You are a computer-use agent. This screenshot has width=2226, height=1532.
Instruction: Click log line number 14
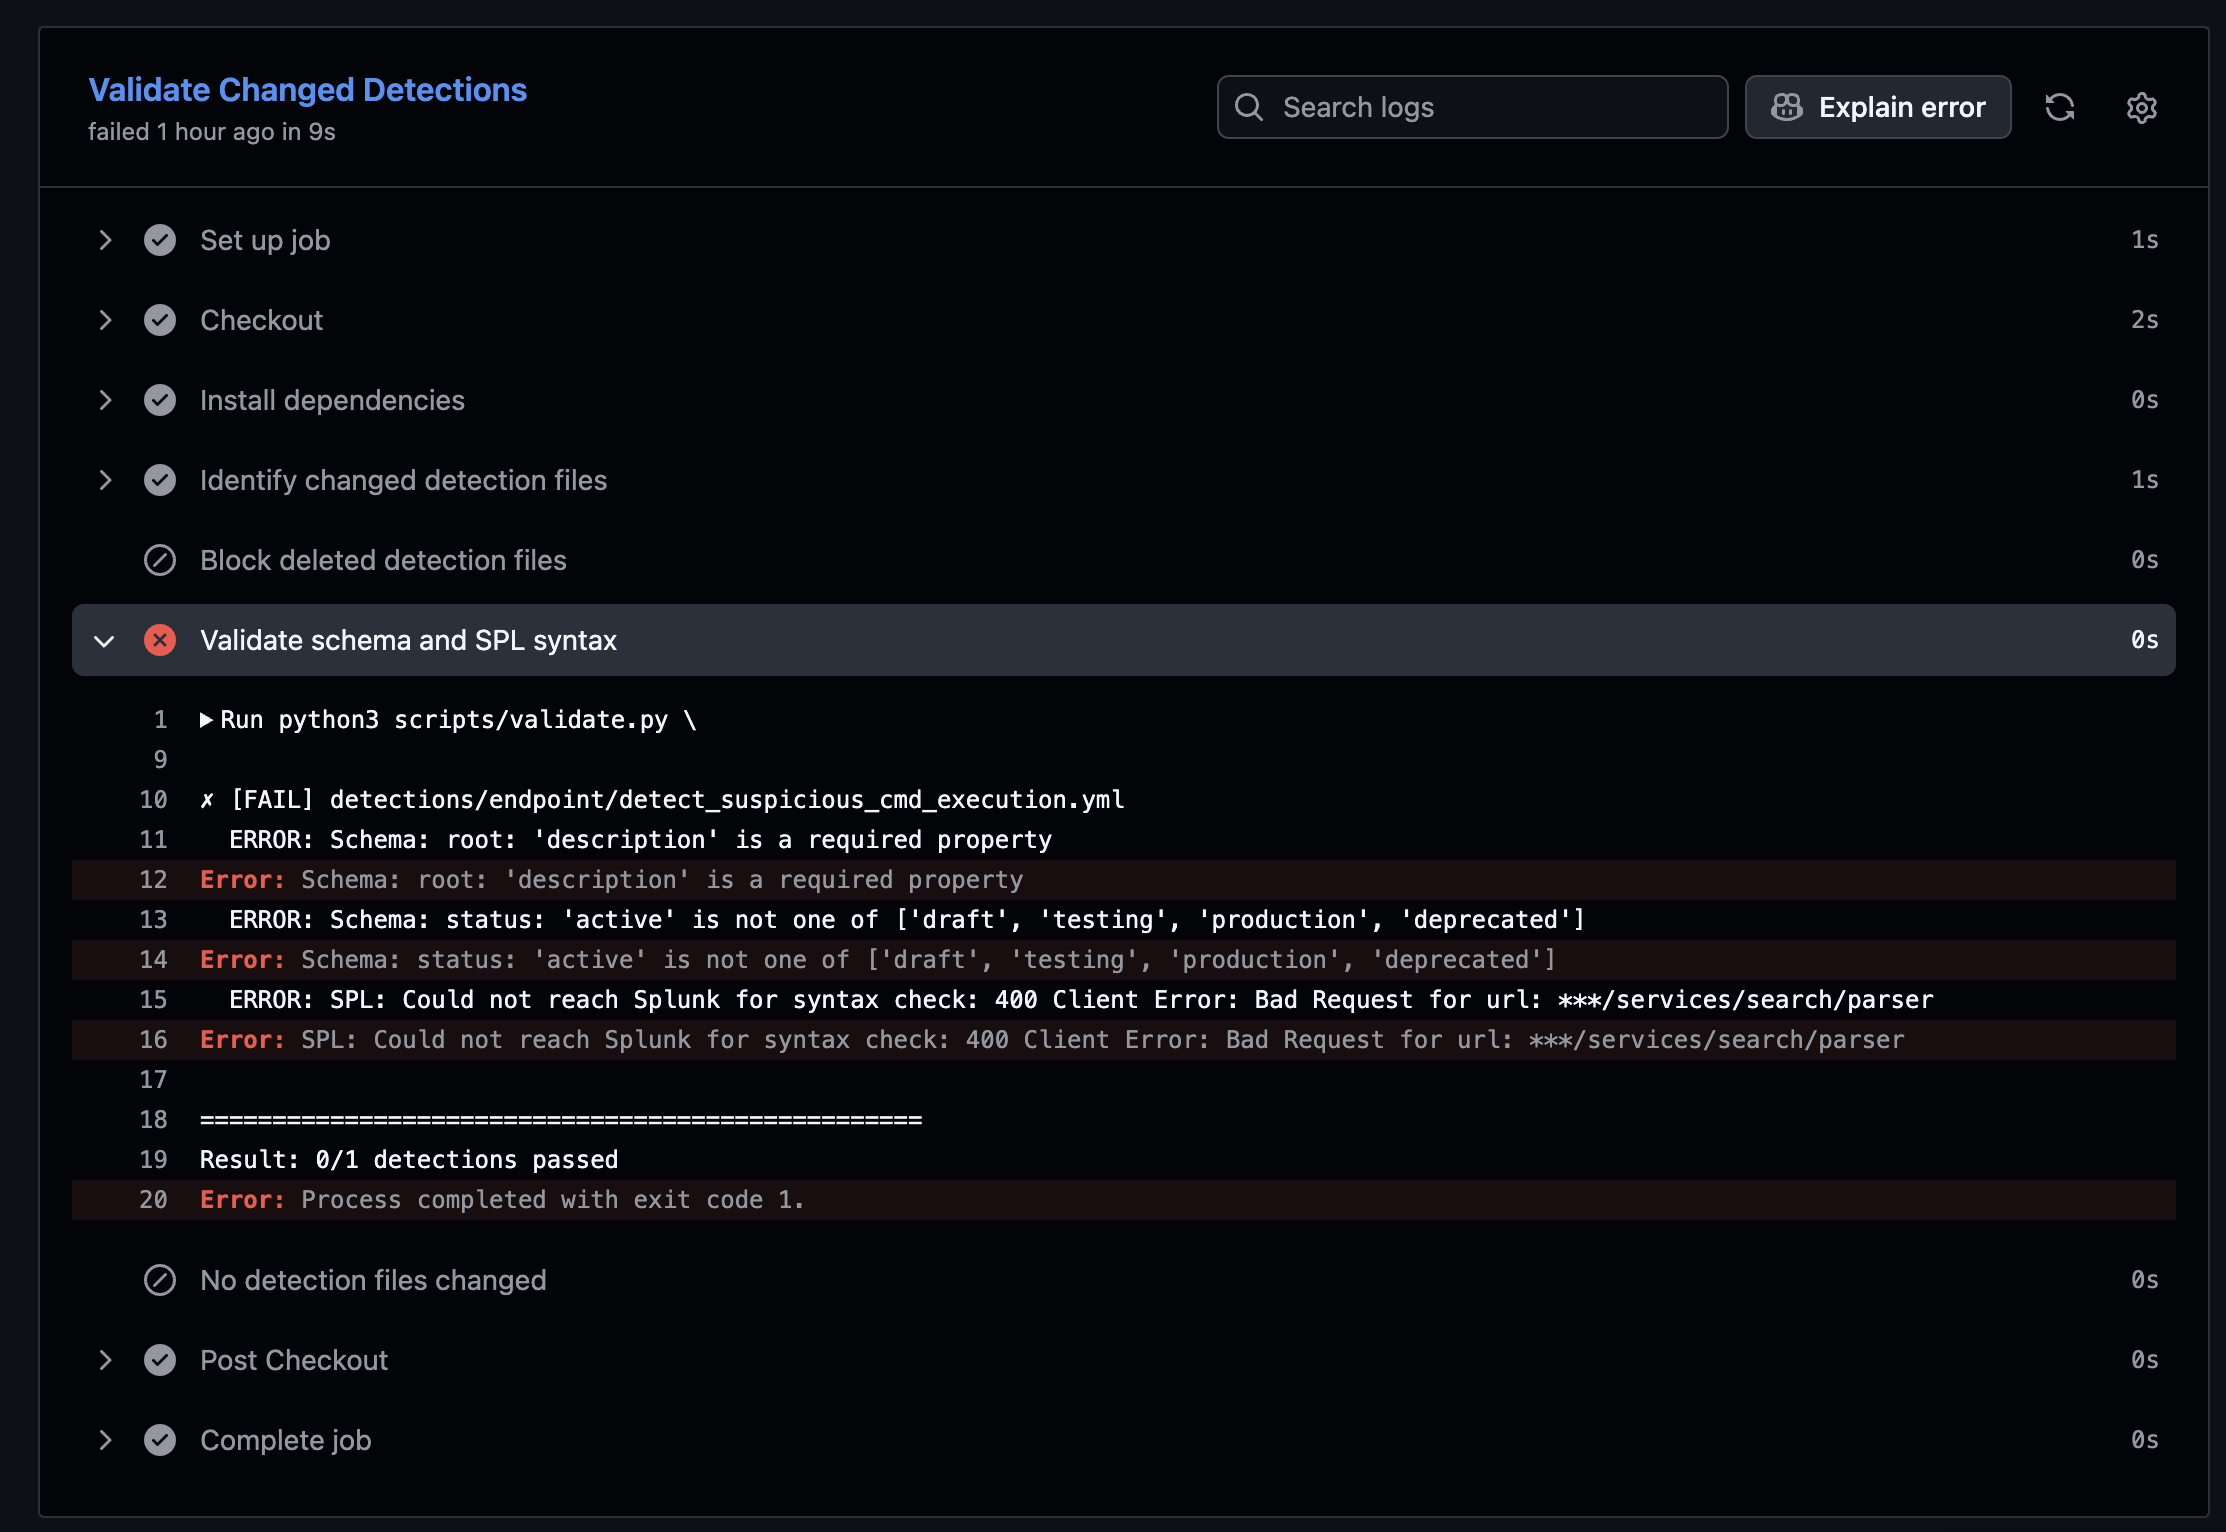pos(153,960)
